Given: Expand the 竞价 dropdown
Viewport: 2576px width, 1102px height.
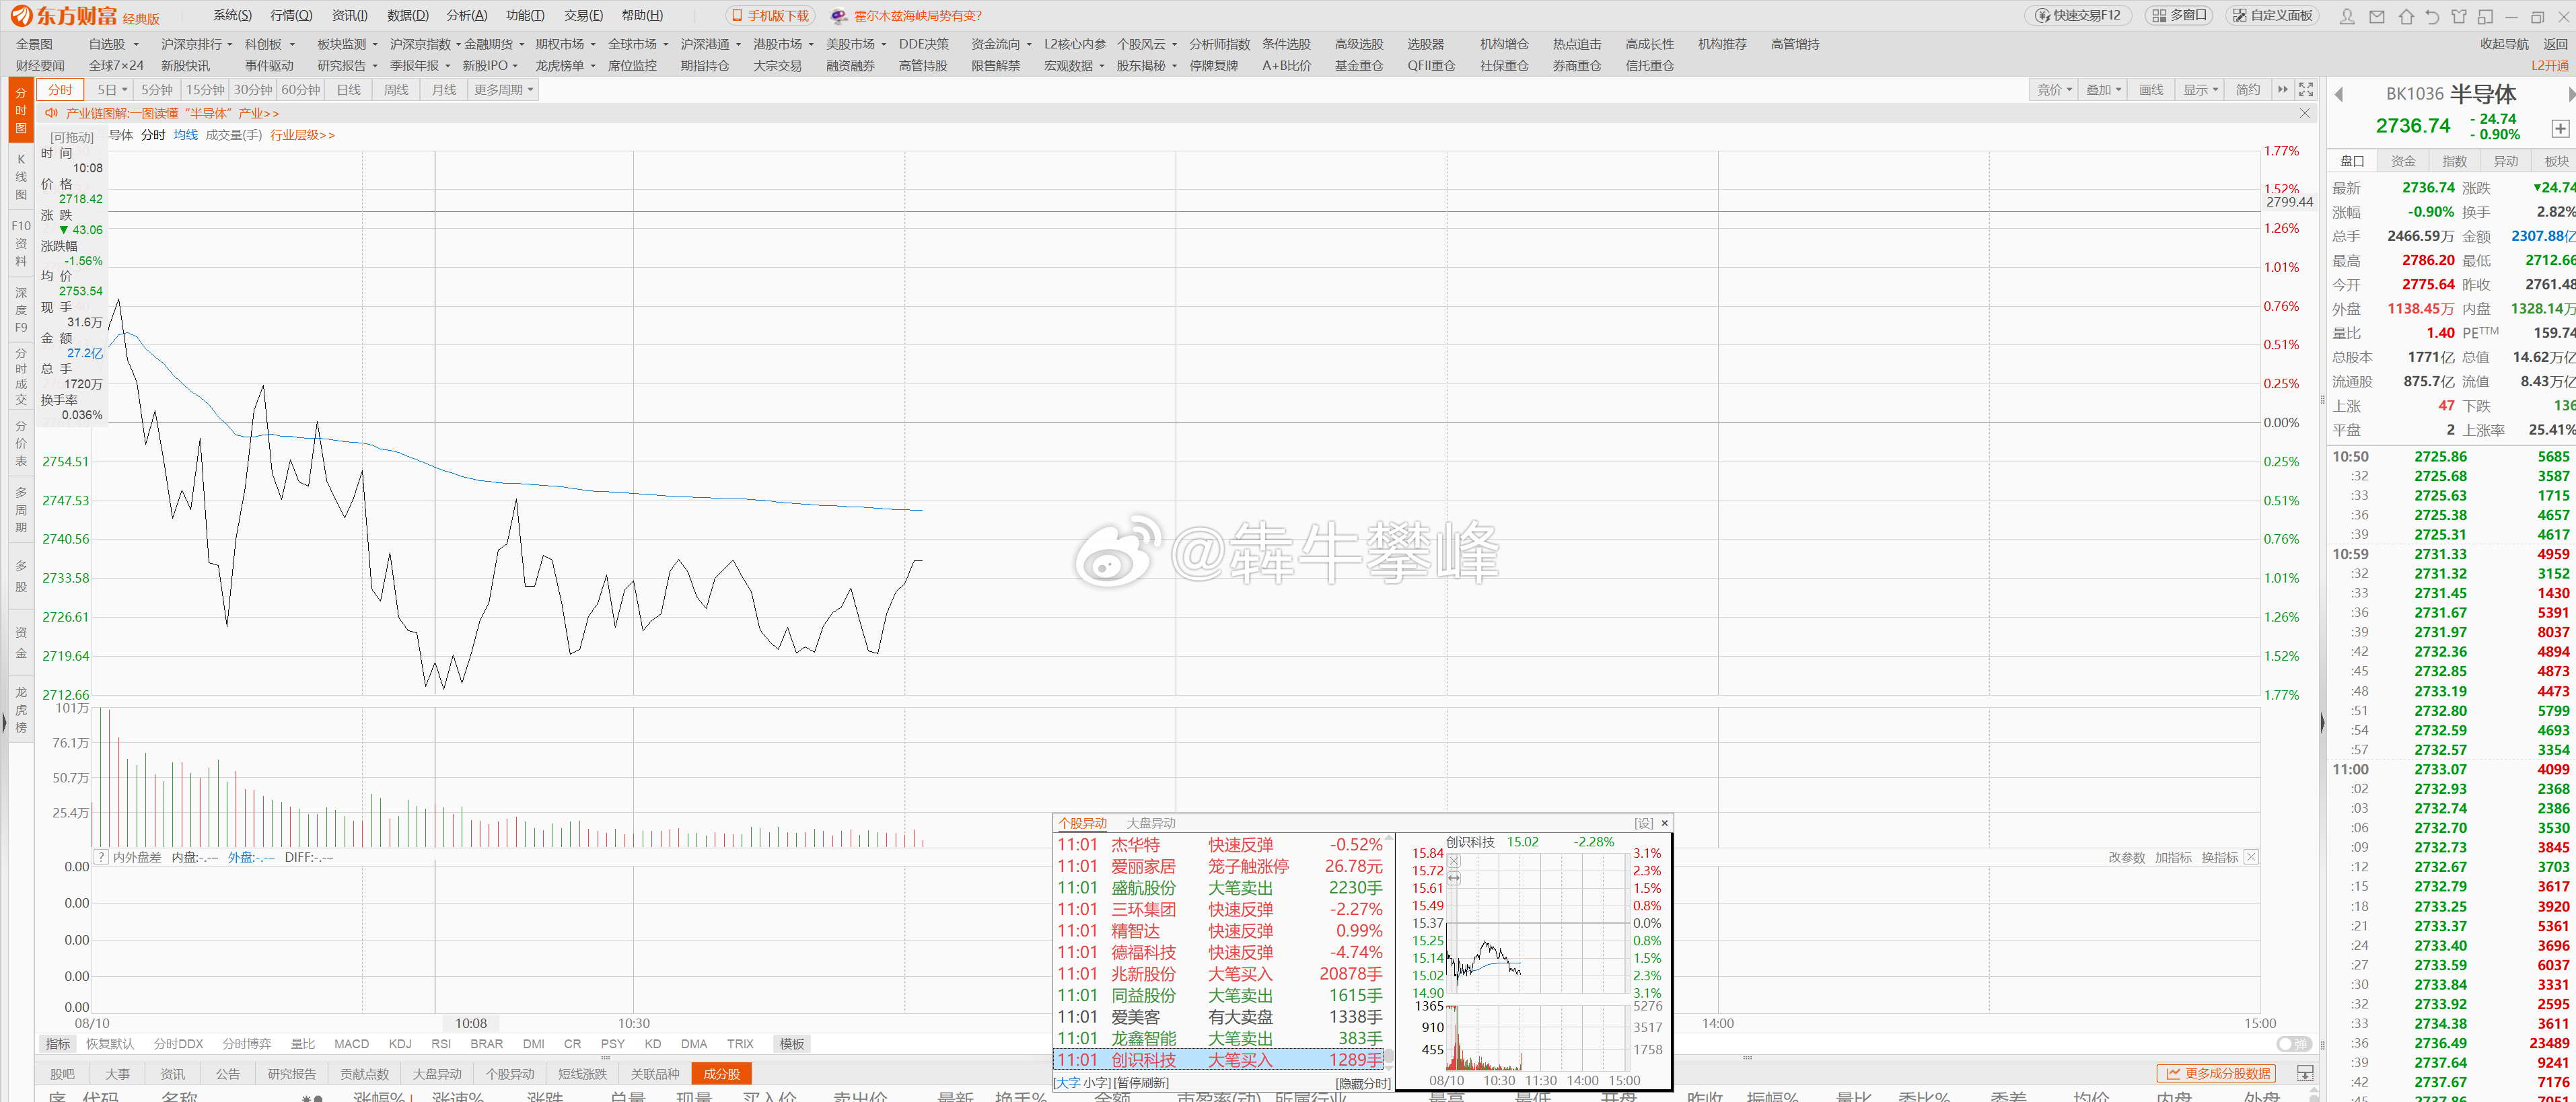Looking at the screenshot, I should [2055, 90].
